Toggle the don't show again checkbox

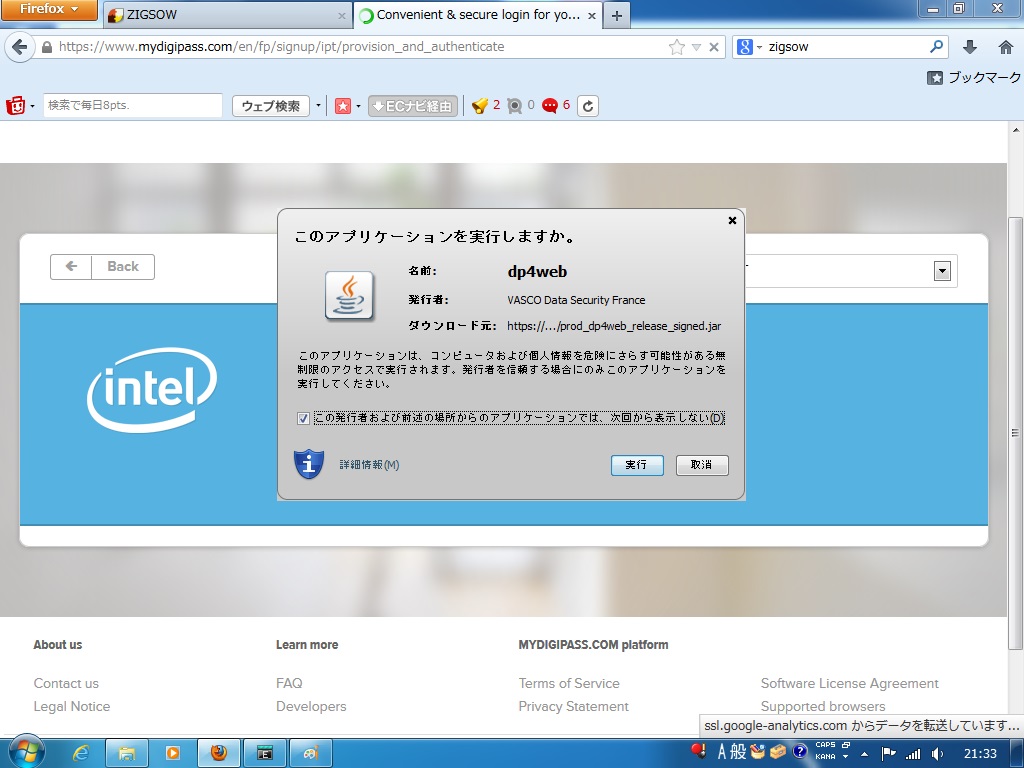(x=303, y=418)
